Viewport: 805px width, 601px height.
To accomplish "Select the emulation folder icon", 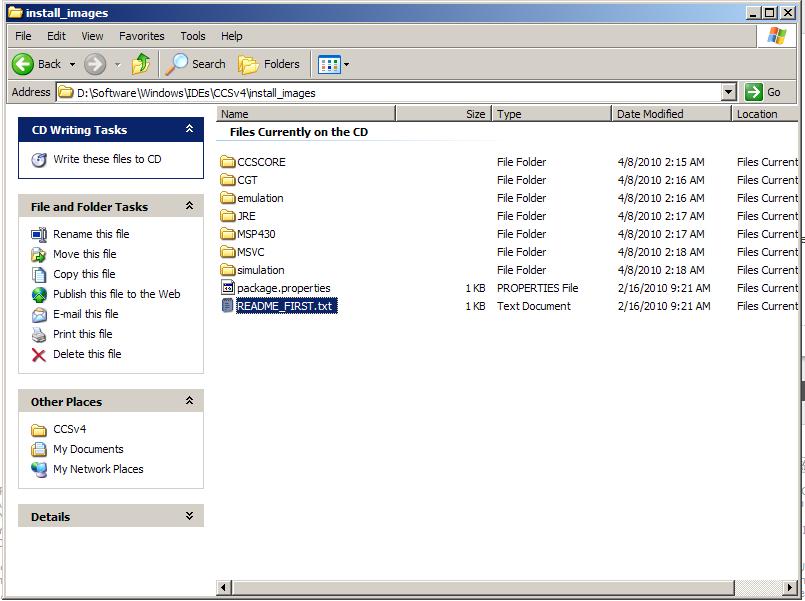I will point(227,198).
